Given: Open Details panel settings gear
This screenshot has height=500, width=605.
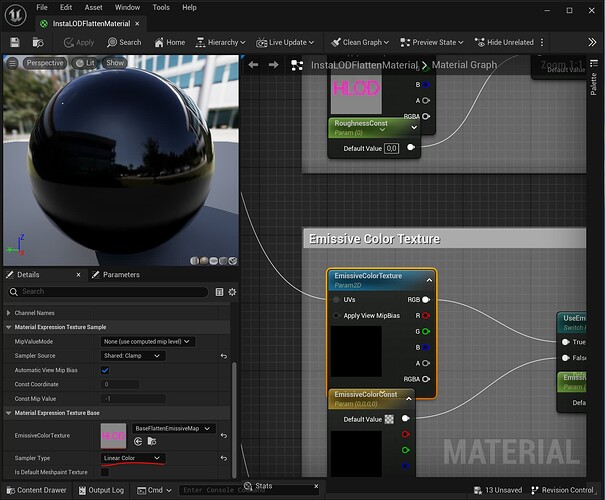Looking at the screenshot, I should pos(231,292).
